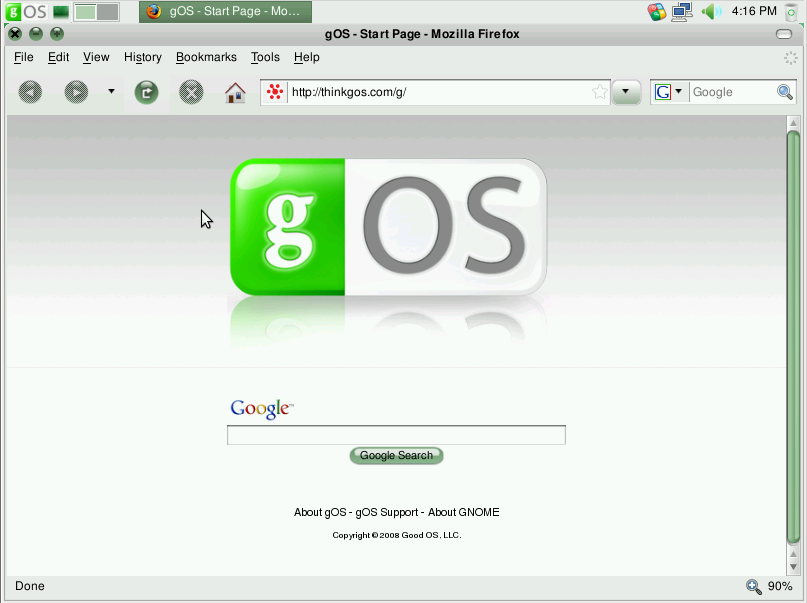
Task: Switch to the second workspace
Action: pos(108,12)
